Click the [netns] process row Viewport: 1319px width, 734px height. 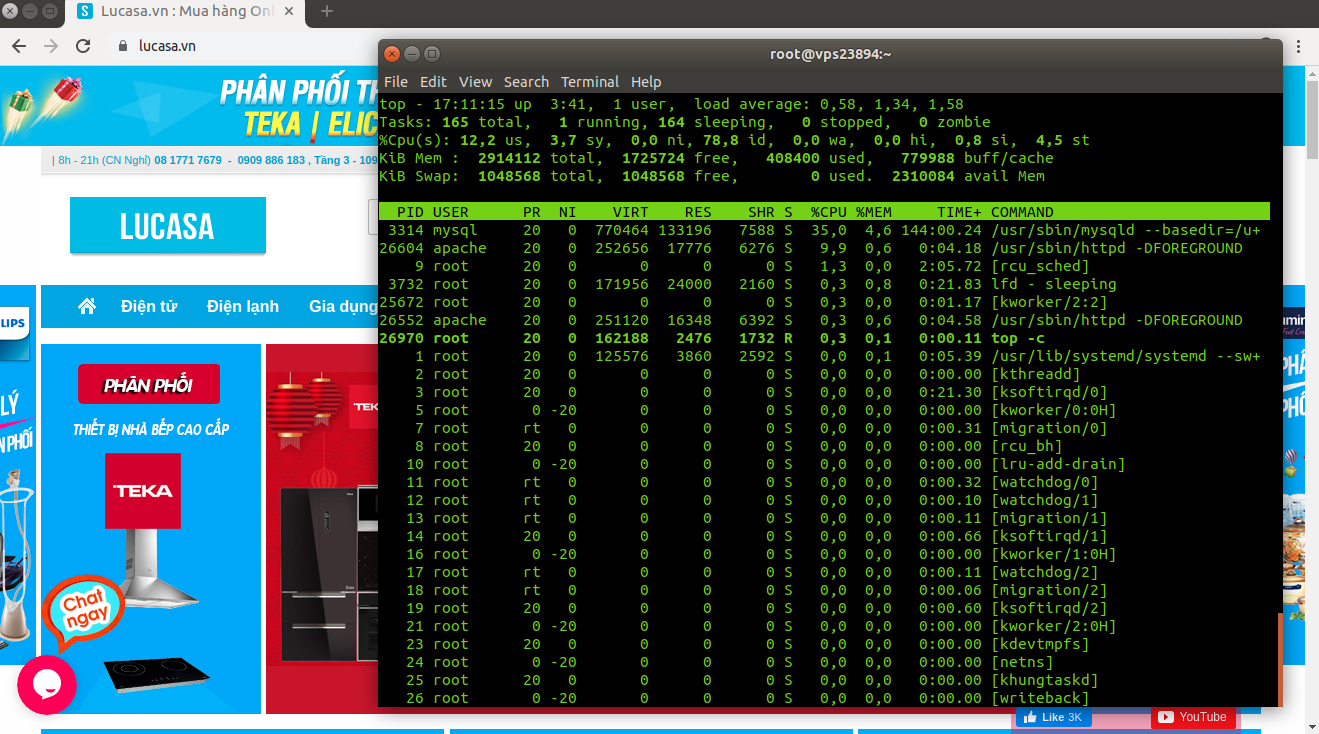824,662
